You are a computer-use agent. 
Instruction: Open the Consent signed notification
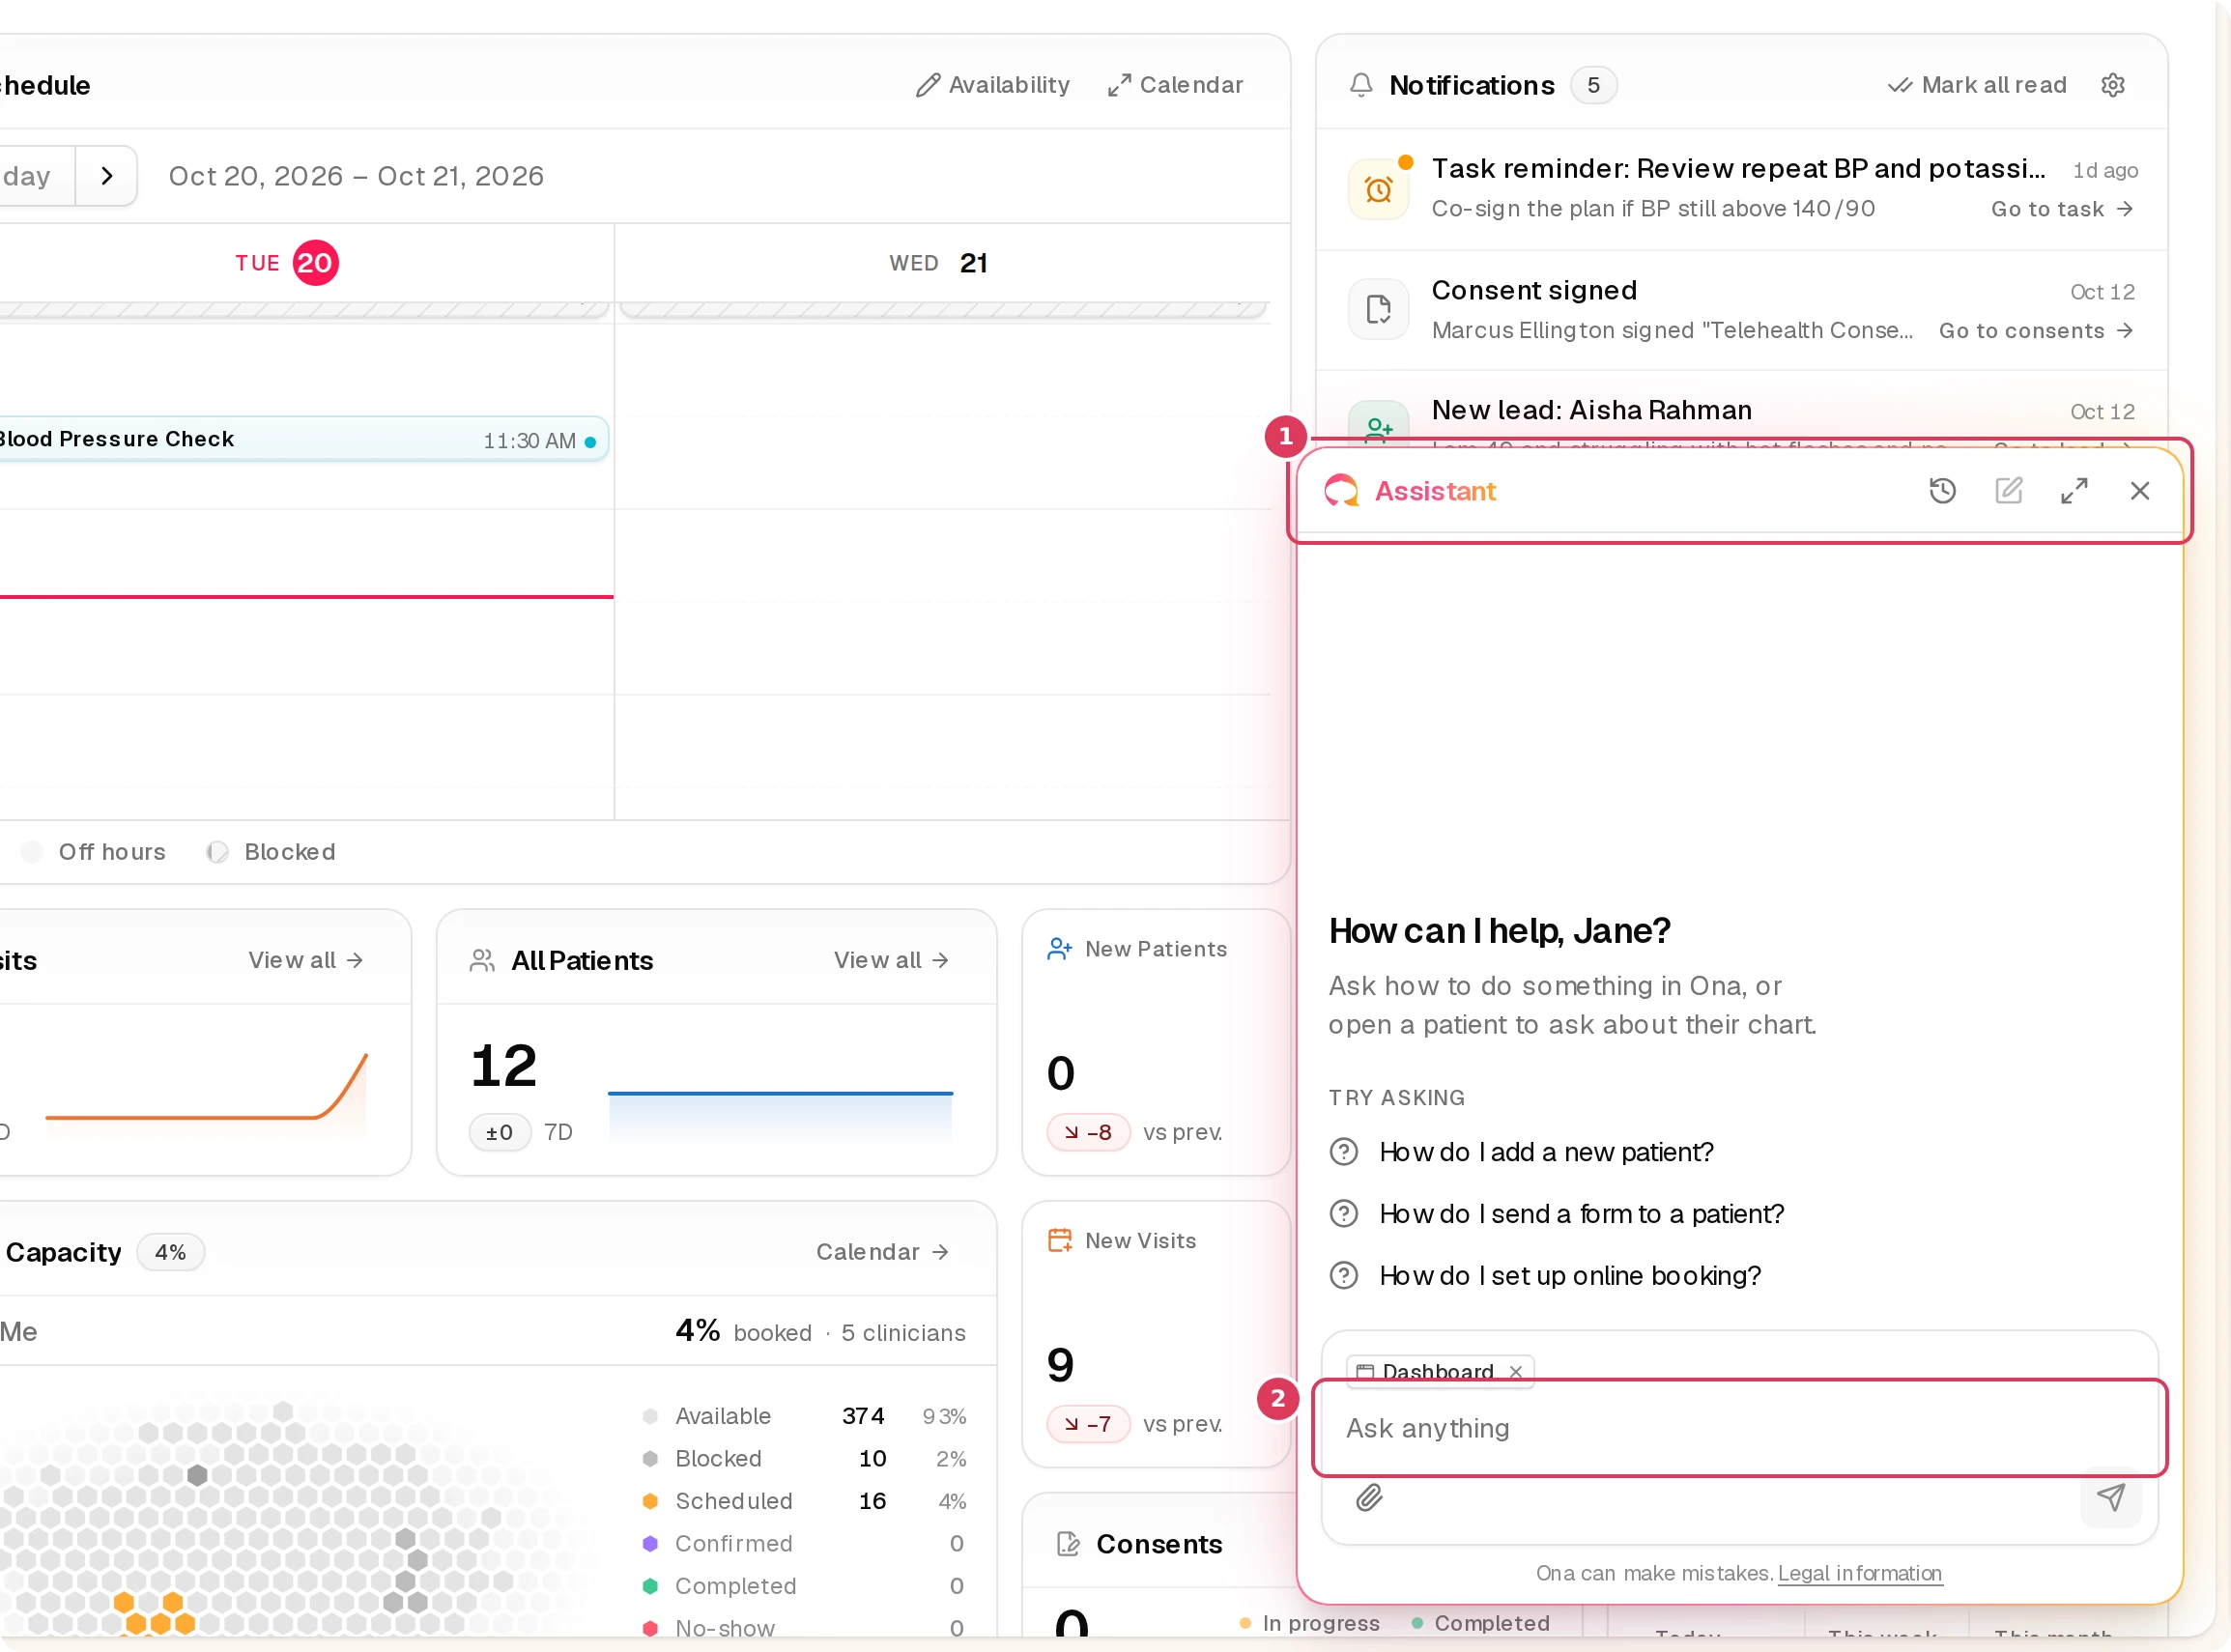pos(1741,310)
